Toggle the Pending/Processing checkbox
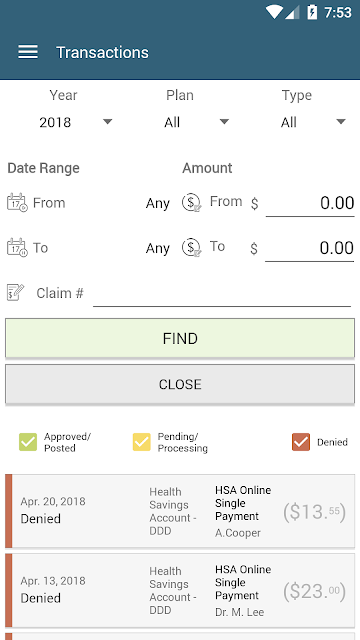360x640 pixels. tap(142, 442)
